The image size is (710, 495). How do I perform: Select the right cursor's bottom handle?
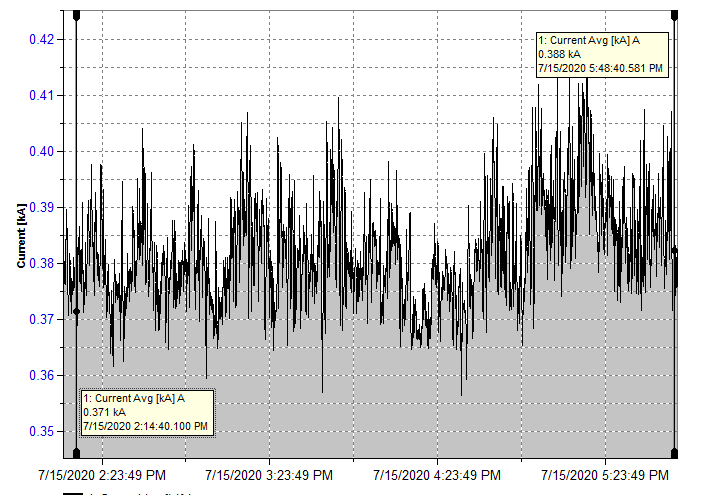tap(674, 453)
